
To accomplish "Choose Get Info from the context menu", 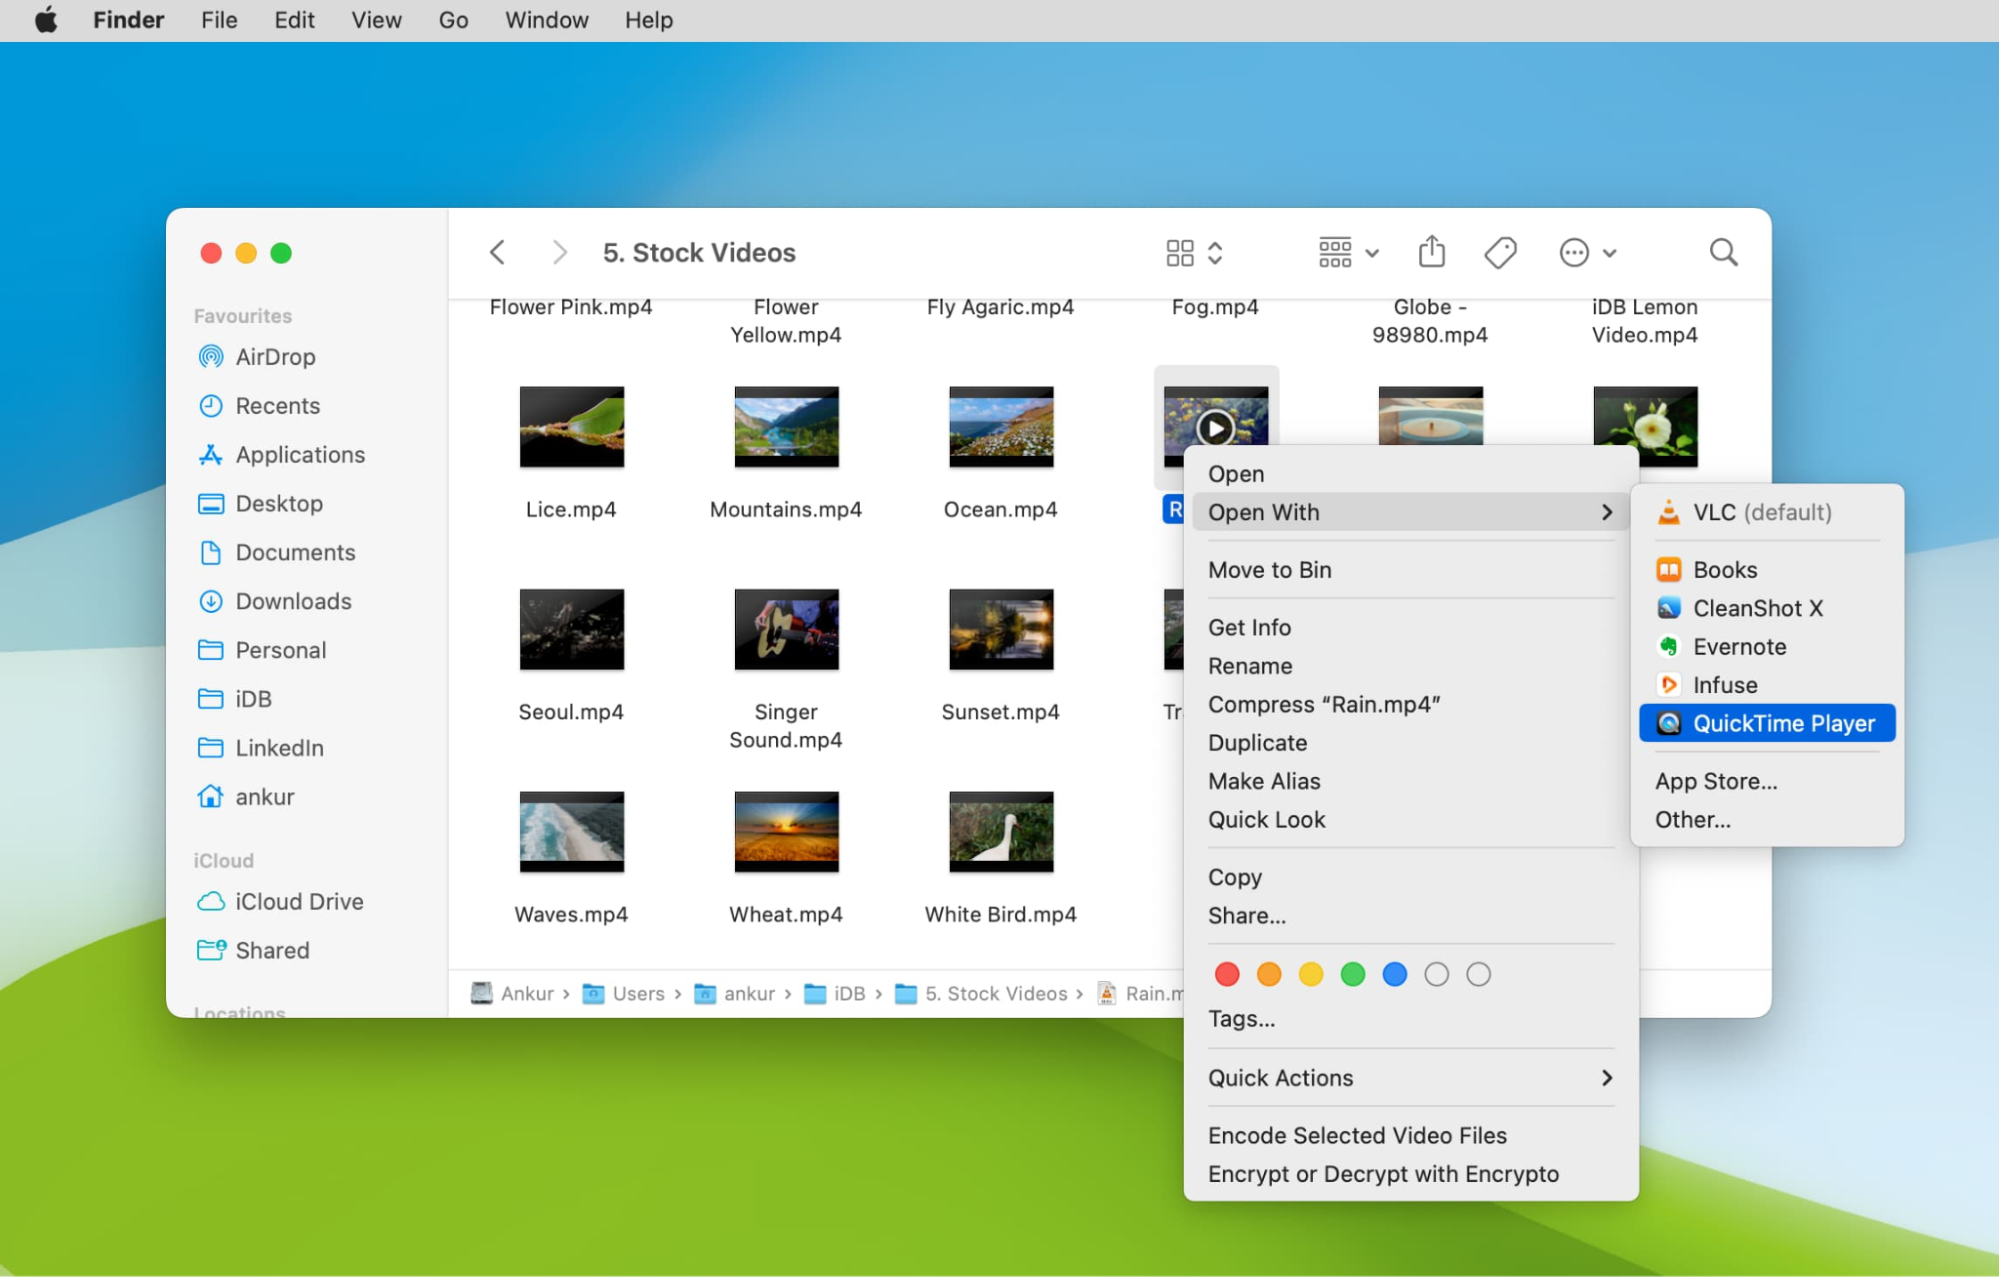I will pyautogui.click(x=1249, y=627).
